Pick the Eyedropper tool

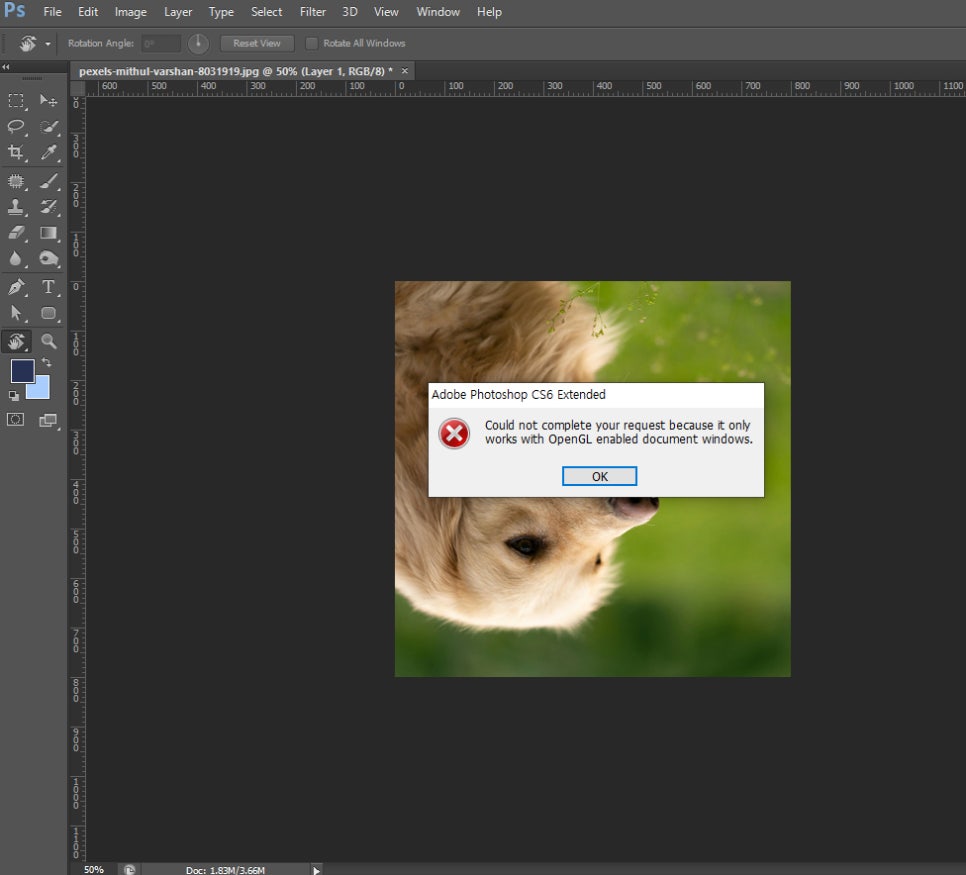49,152
